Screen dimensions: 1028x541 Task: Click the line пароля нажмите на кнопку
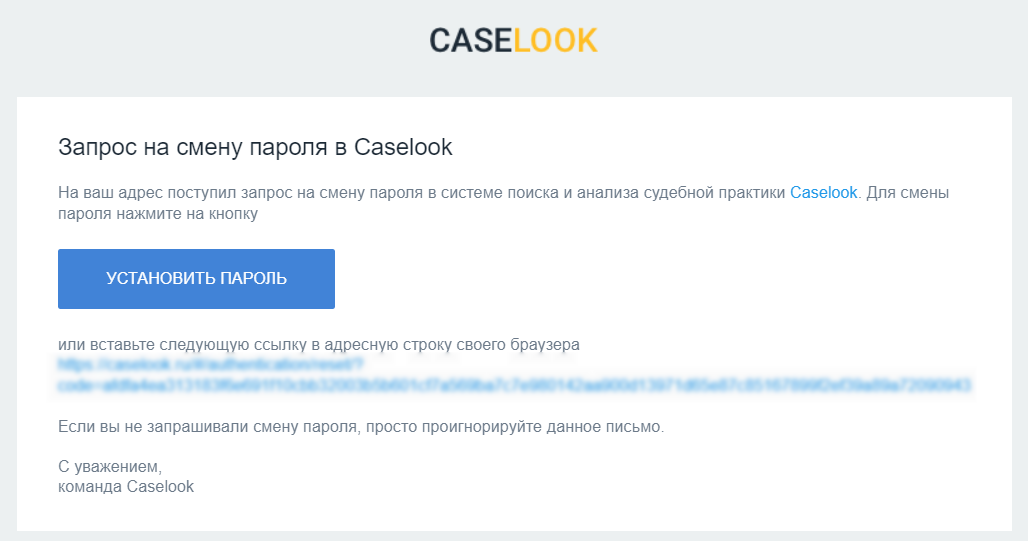click(x=158, y=214)
